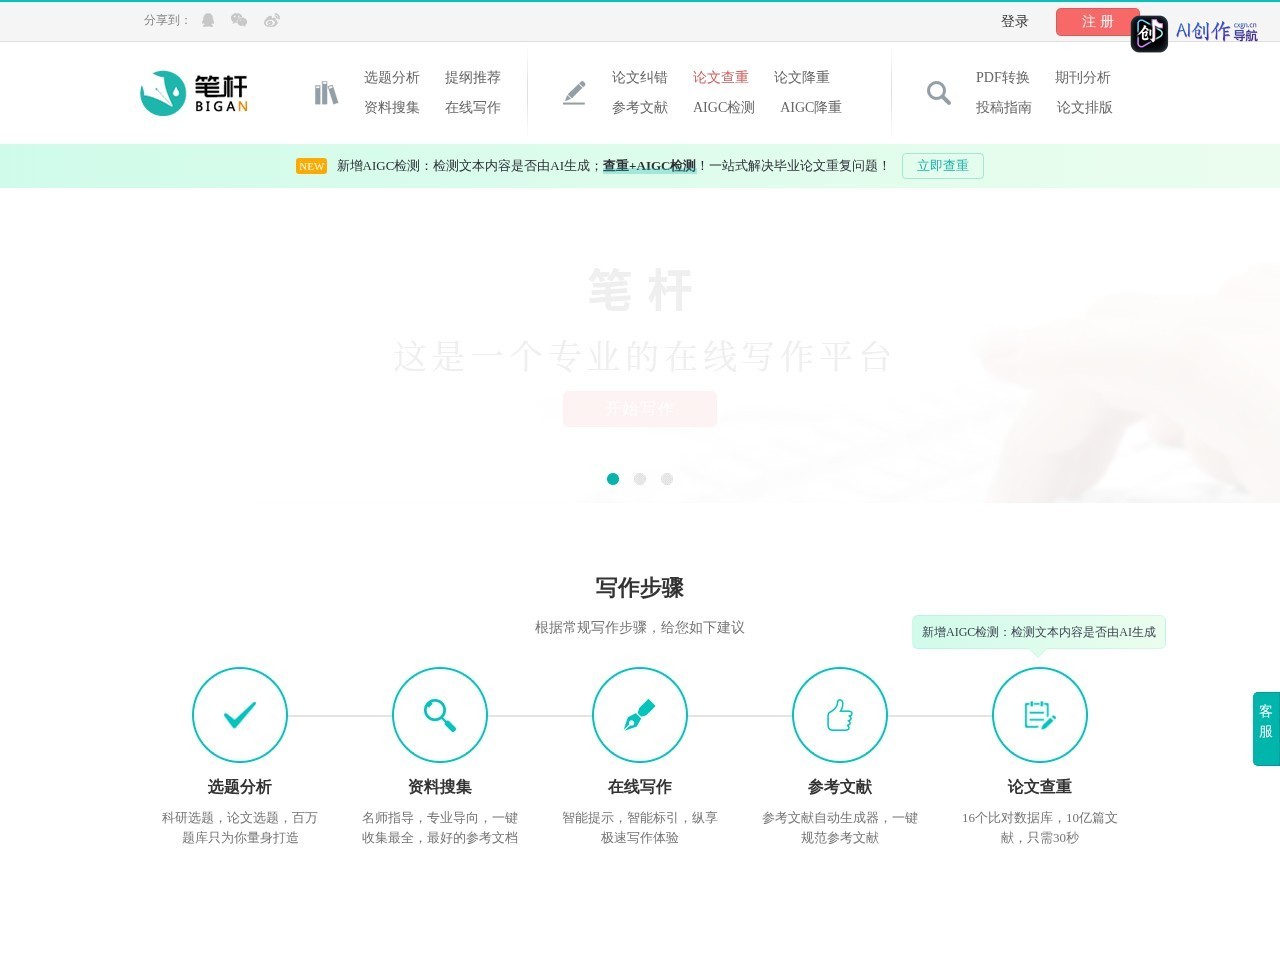Click the pen 在线写作 step icon
This screenshot has width=1280, height=960.
pos(640,715)
